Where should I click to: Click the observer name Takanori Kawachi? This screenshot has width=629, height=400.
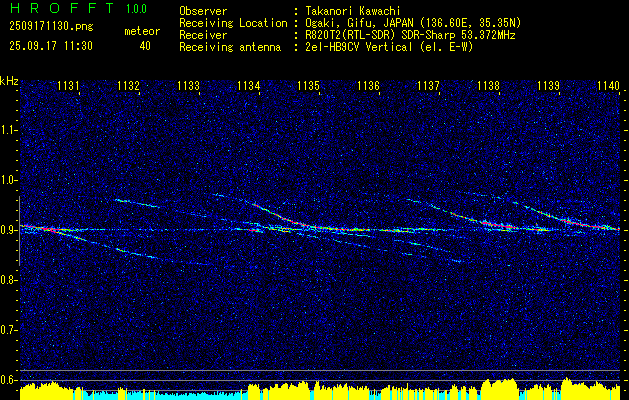tap(352, 11)
